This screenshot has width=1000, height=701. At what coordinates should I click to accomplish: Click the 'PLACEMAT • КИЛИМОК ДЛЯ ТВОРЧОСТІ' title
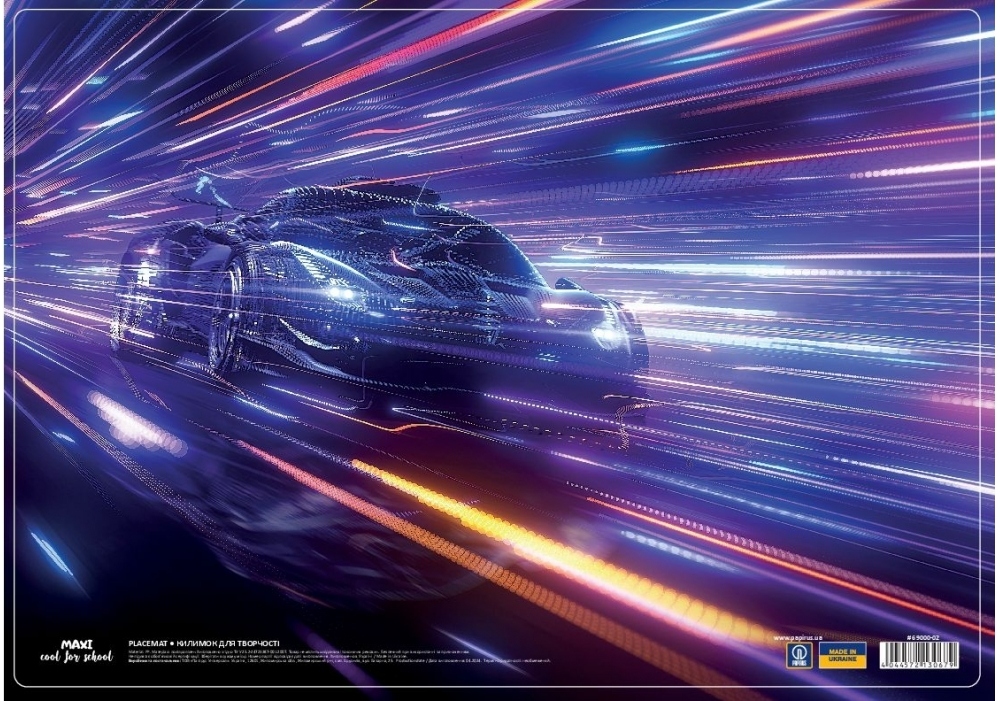[204, 645]
